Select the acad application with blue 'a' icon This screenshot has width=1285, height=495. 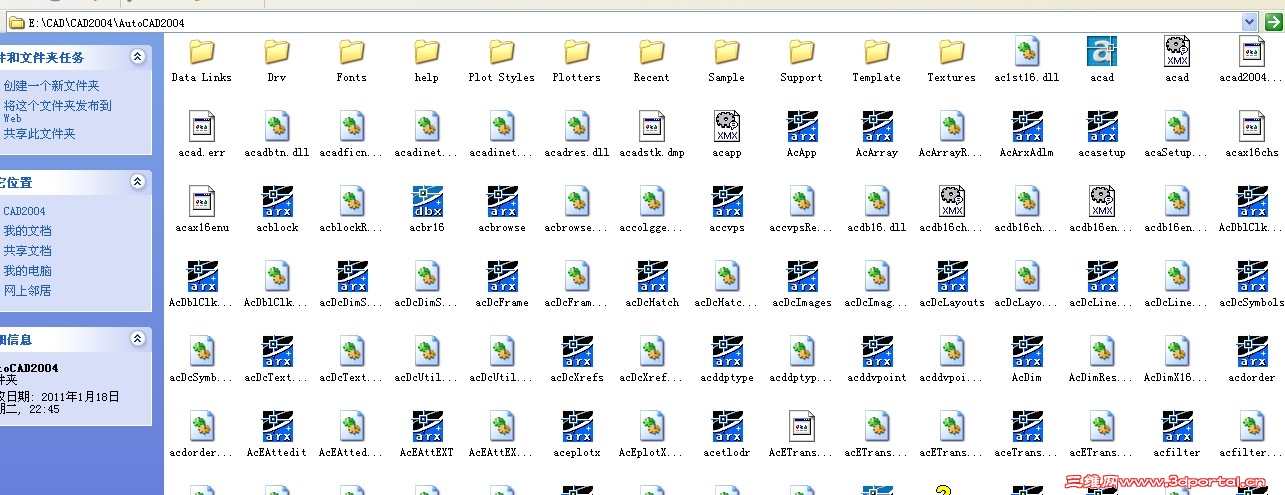[1102, 60]
